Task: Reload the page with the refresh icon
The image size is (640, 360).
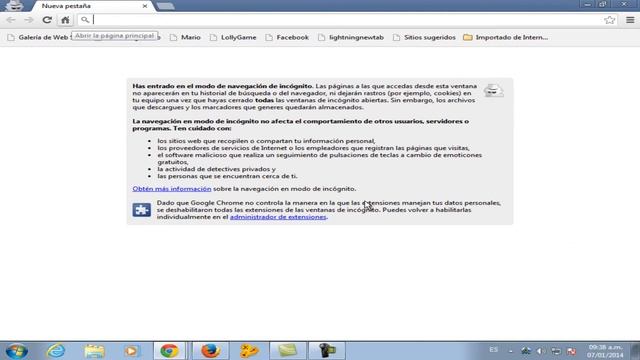Action: tap(47, 20)
